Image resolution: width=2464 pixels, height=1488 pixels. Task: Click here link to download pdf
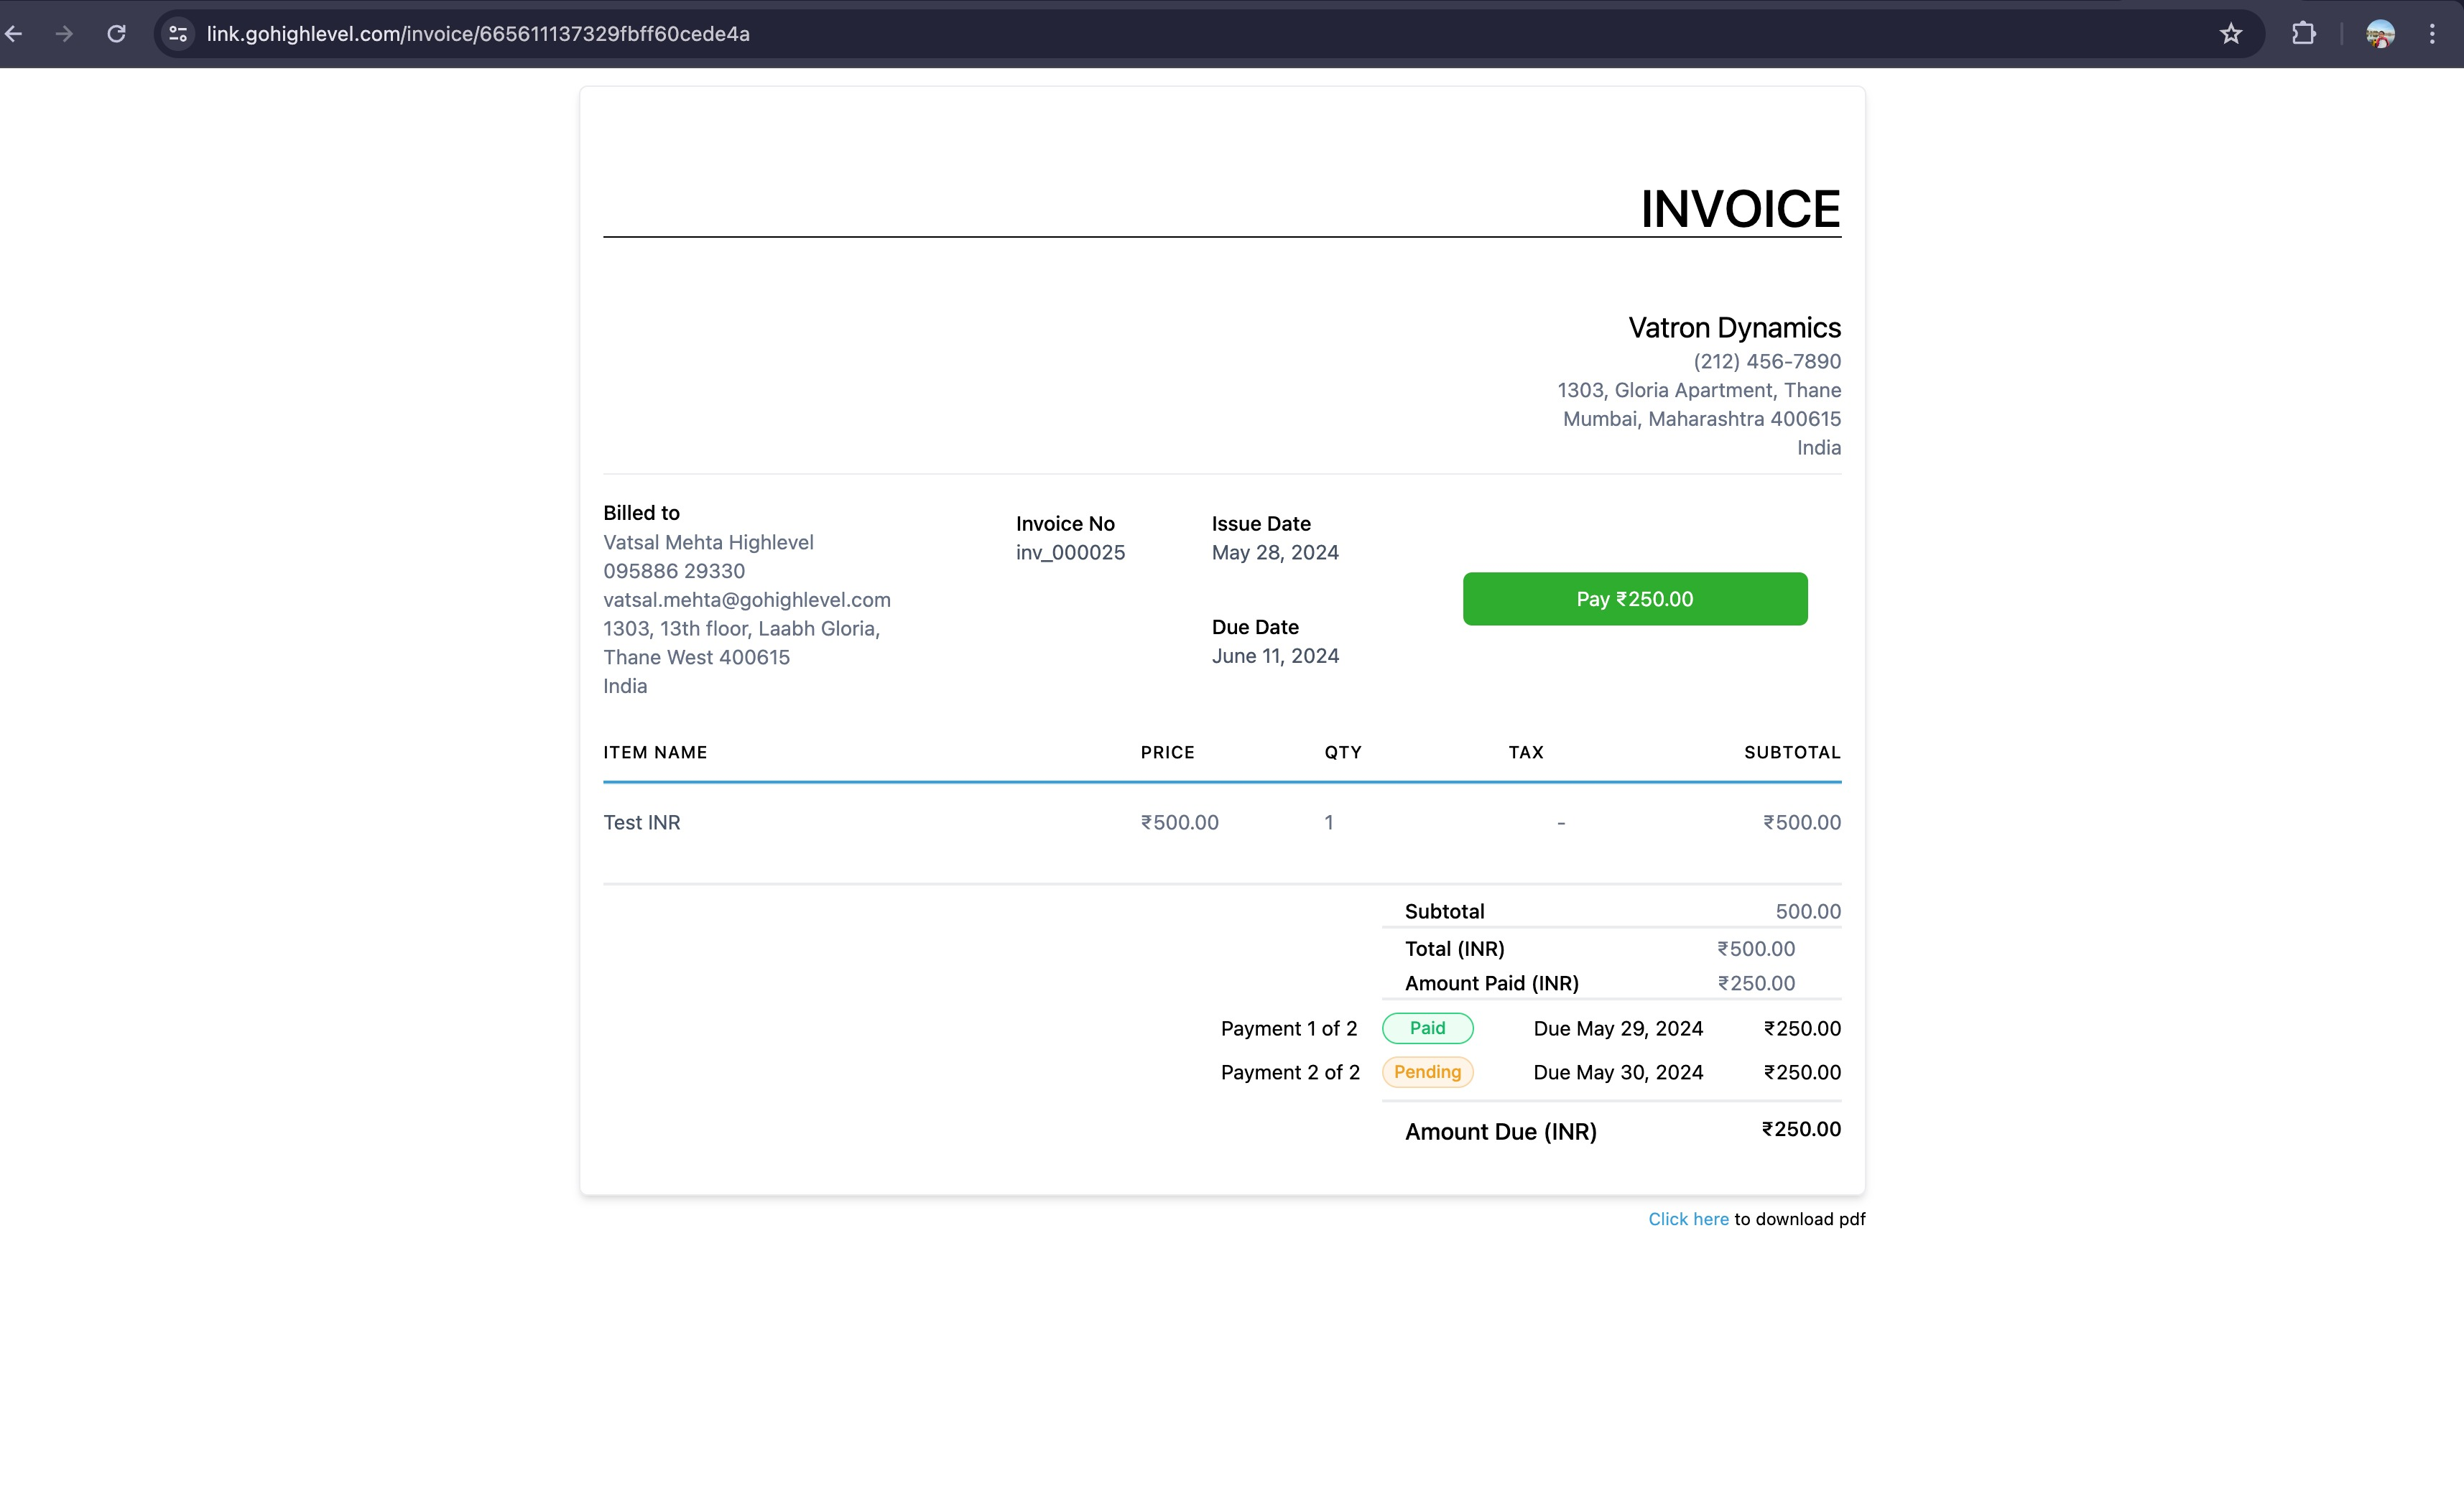[x=1688, y=1219]
